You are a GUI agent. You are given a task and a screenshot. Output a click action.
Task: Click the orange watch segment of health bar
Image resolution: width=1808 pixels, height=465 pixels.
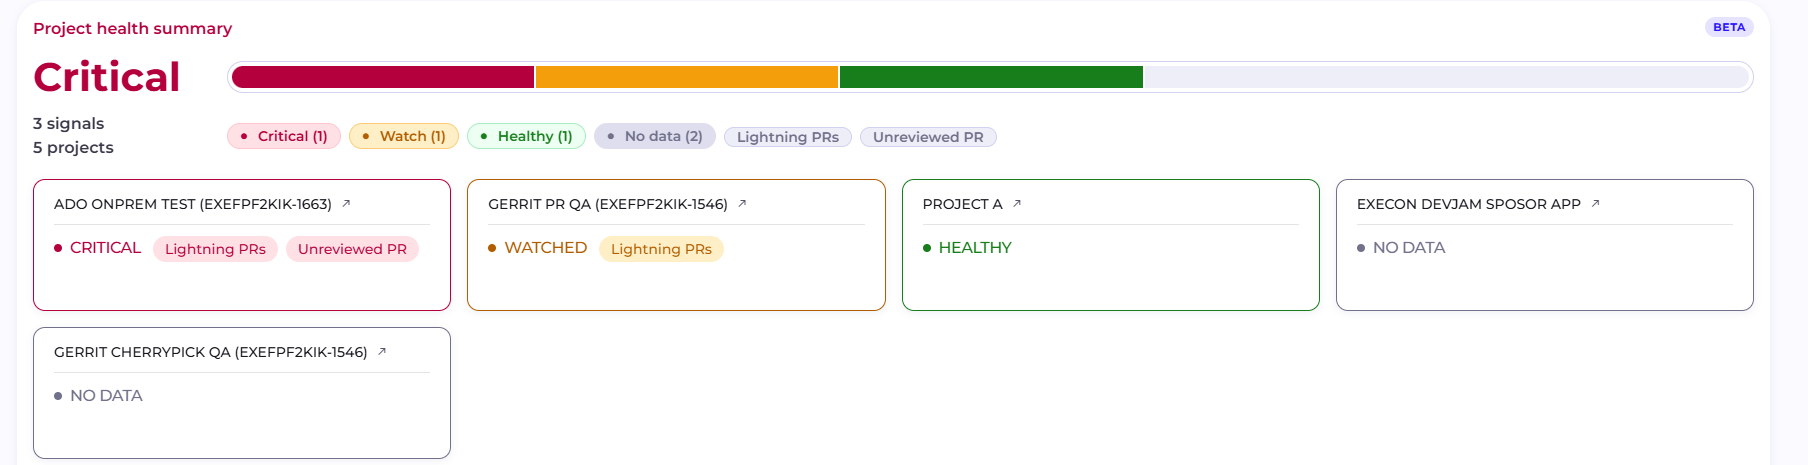coord(687,77)
